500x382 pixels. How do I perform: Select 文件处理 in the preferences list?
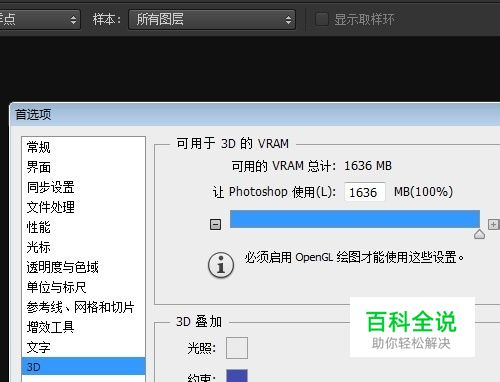pos(83,207)
